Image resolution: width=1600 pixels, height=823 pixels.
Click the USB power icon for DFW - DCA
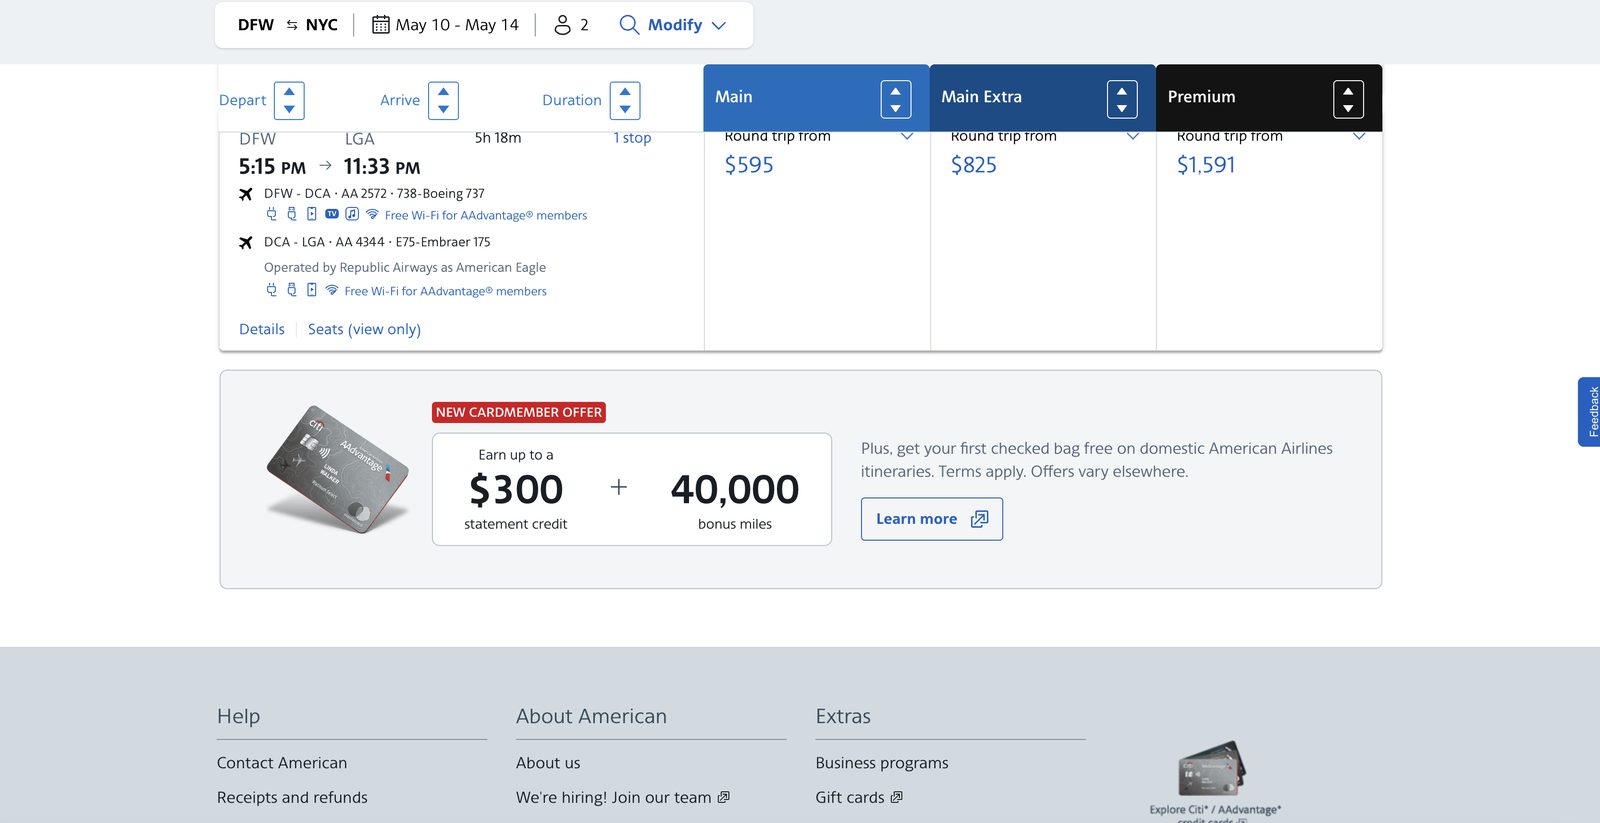coord(292,214)
